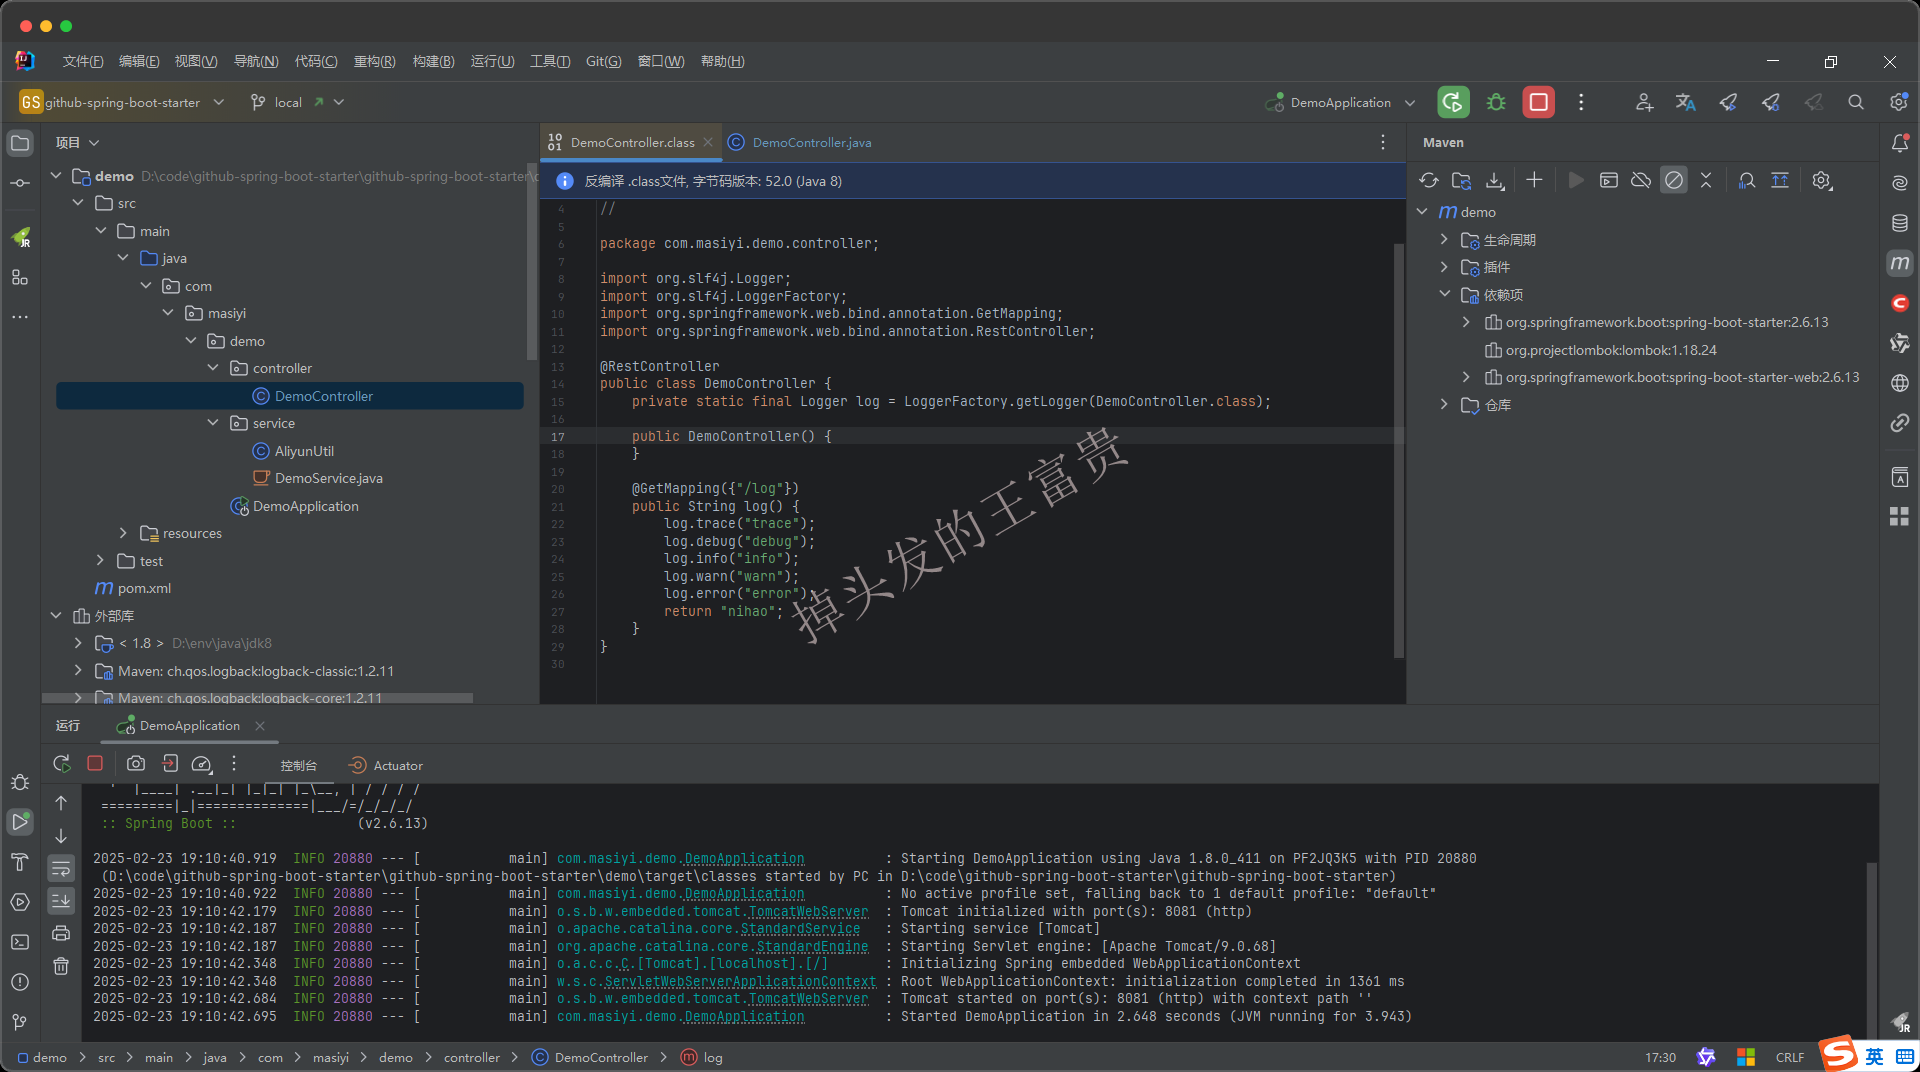
Task: Add a Maven project with plus icon
Action: [1534, 181]
